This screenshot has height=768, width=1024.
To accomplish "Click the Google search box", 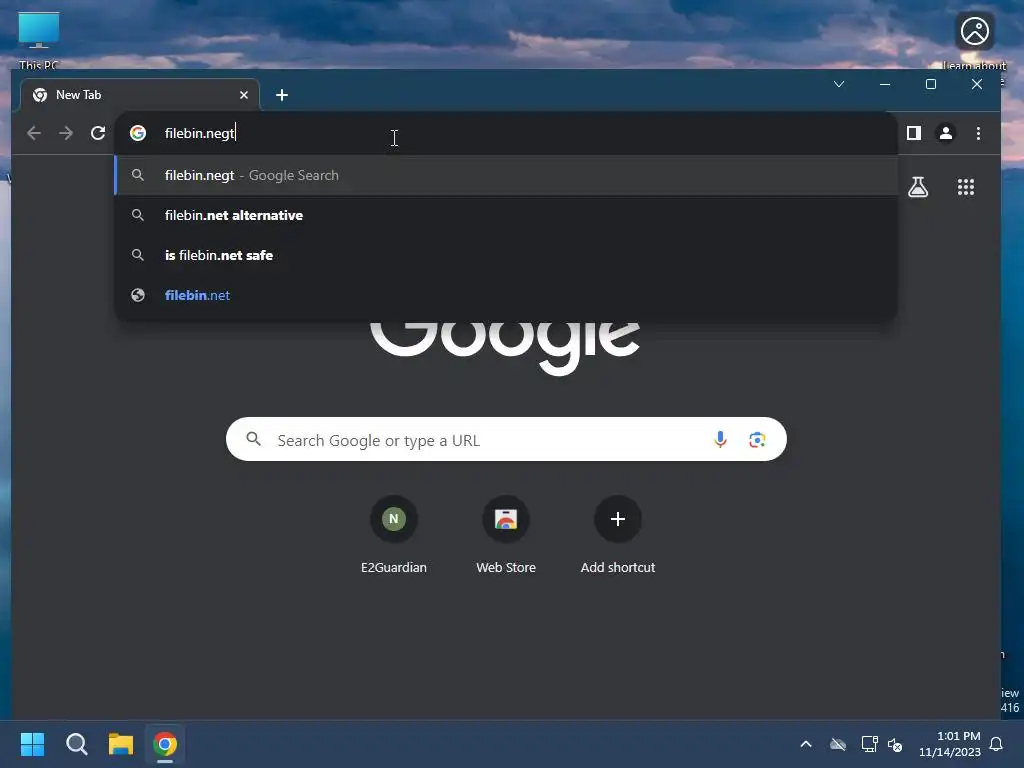I will (x=506, y=440).
